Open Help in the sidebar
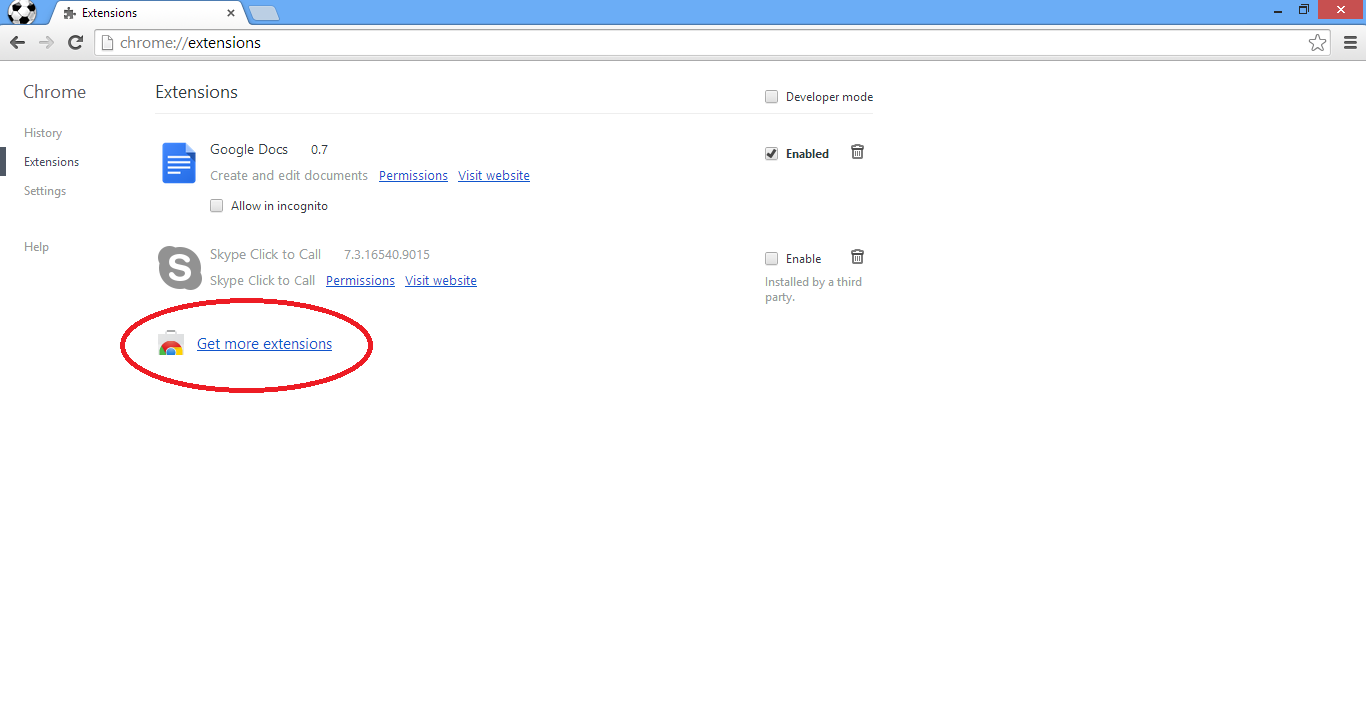This screenshot has height=720, width=1366. click(x=36, y=247)
